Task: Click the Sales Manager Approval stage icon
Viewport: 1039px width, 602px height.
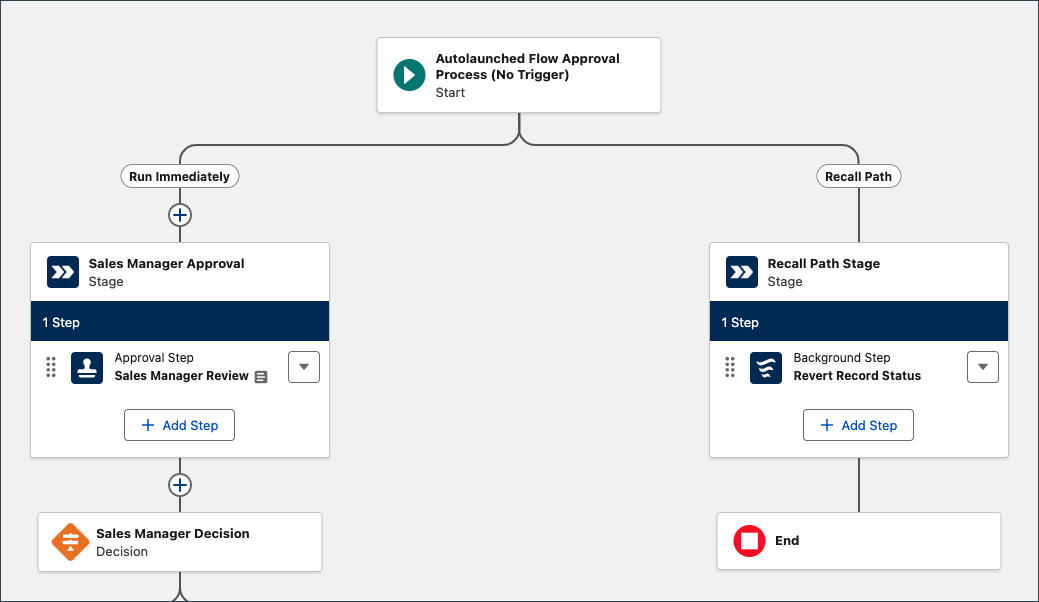Action: 63,272
